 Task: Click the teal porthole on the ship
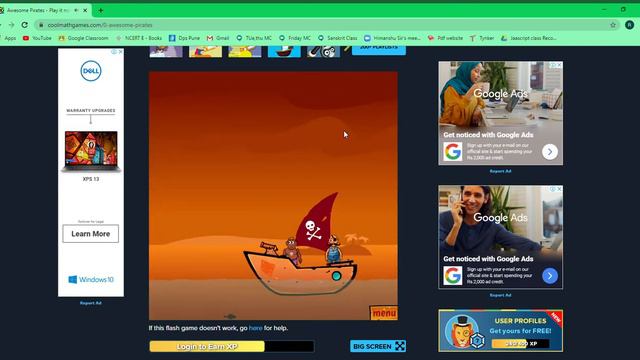pos(336,276)
